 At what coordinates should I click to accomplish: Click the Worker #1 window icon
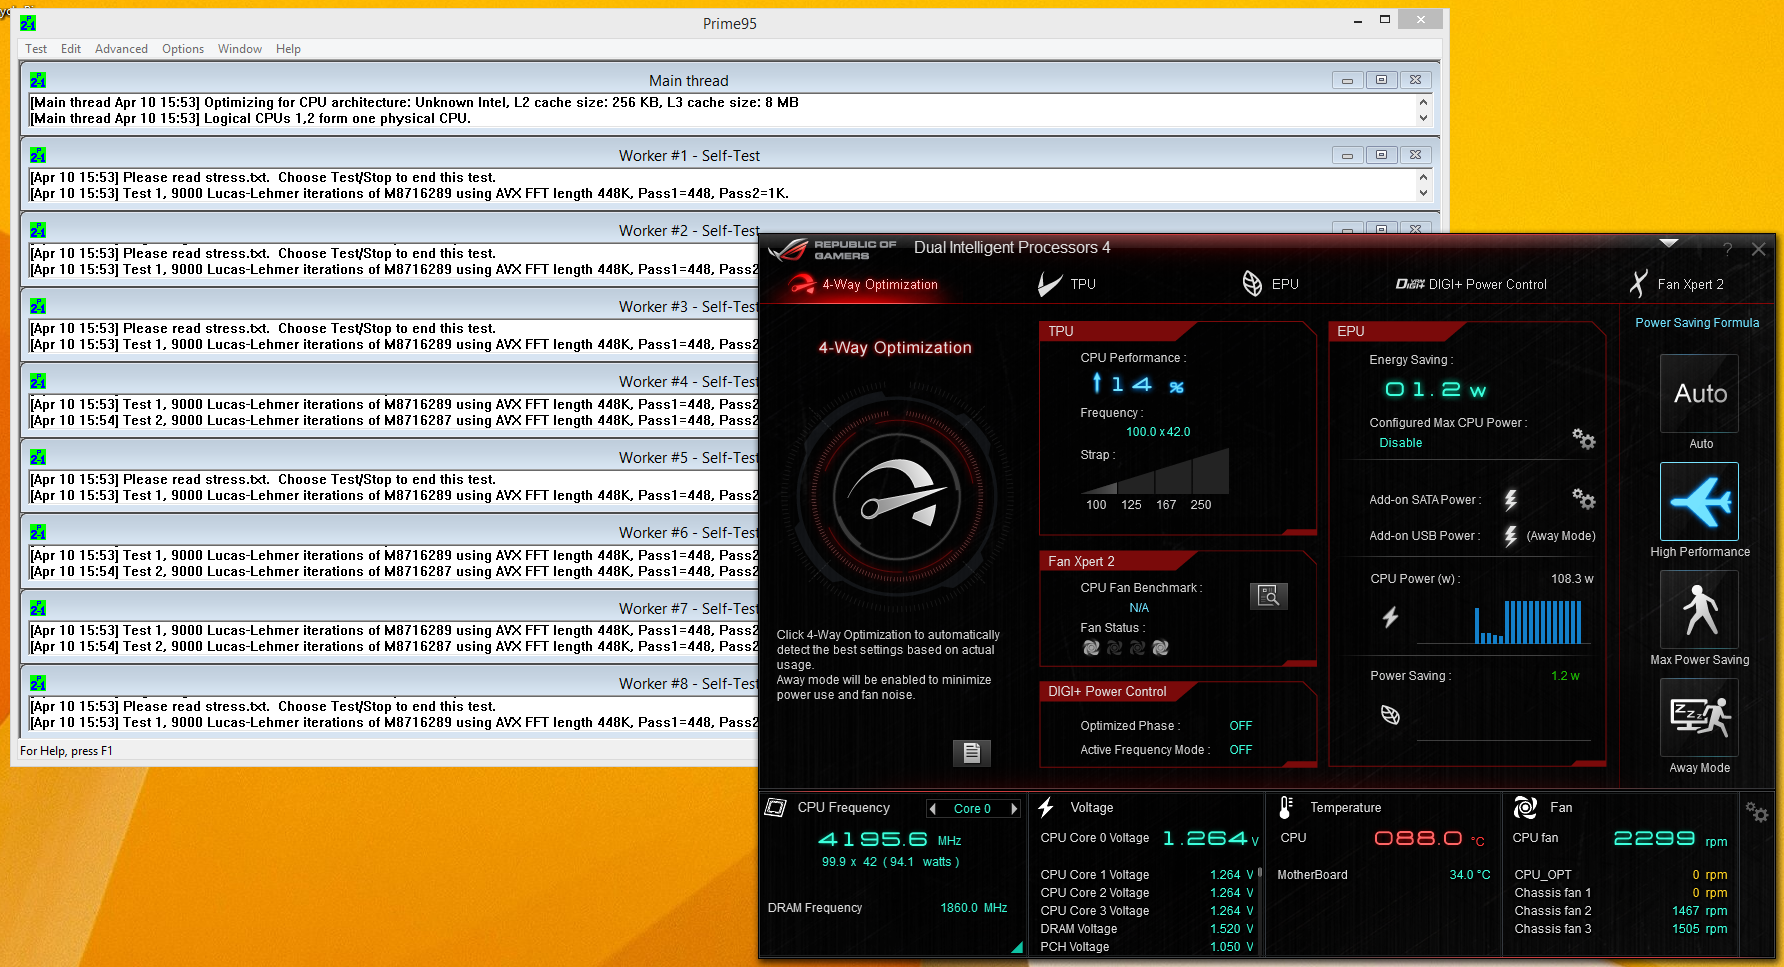point(38,155)
